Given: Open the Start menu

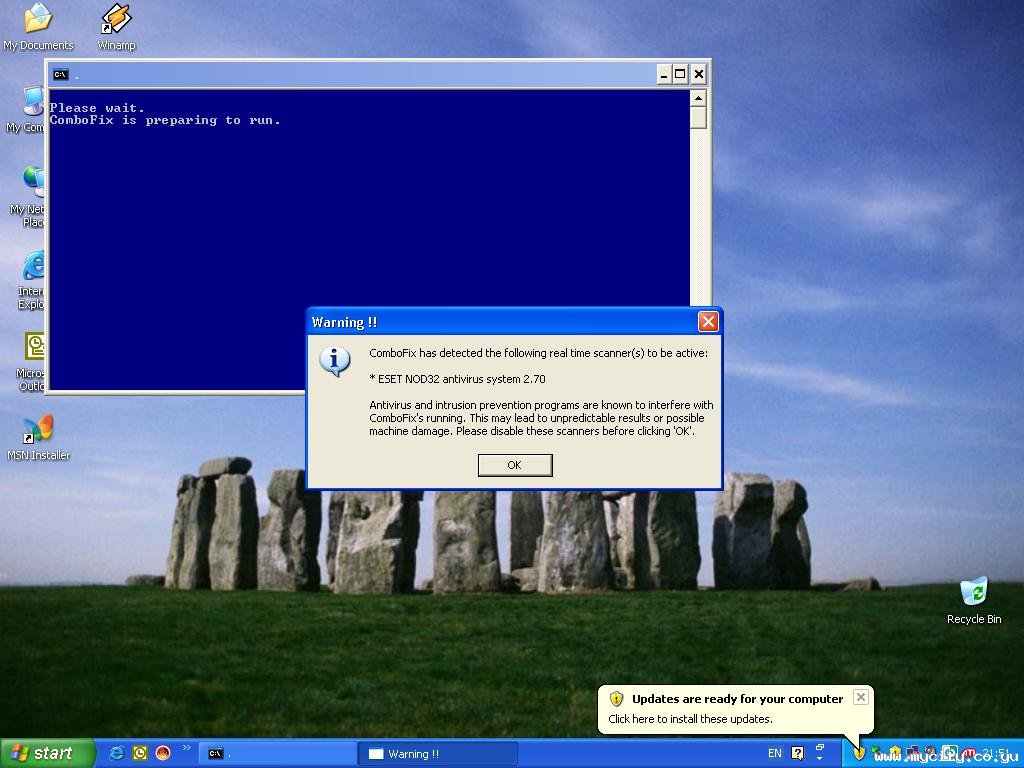Looking at the screenshot, I should click(47, 754).
